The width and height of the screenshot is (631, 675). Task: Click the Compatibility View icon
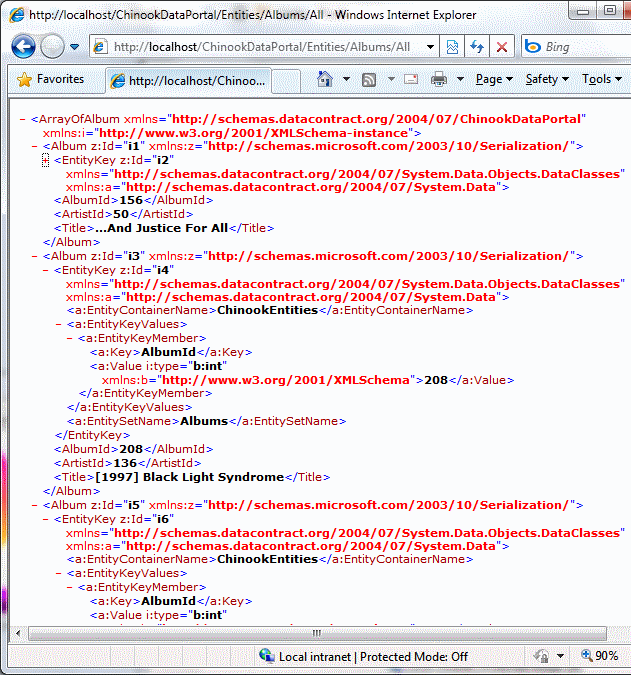point(453,47)
